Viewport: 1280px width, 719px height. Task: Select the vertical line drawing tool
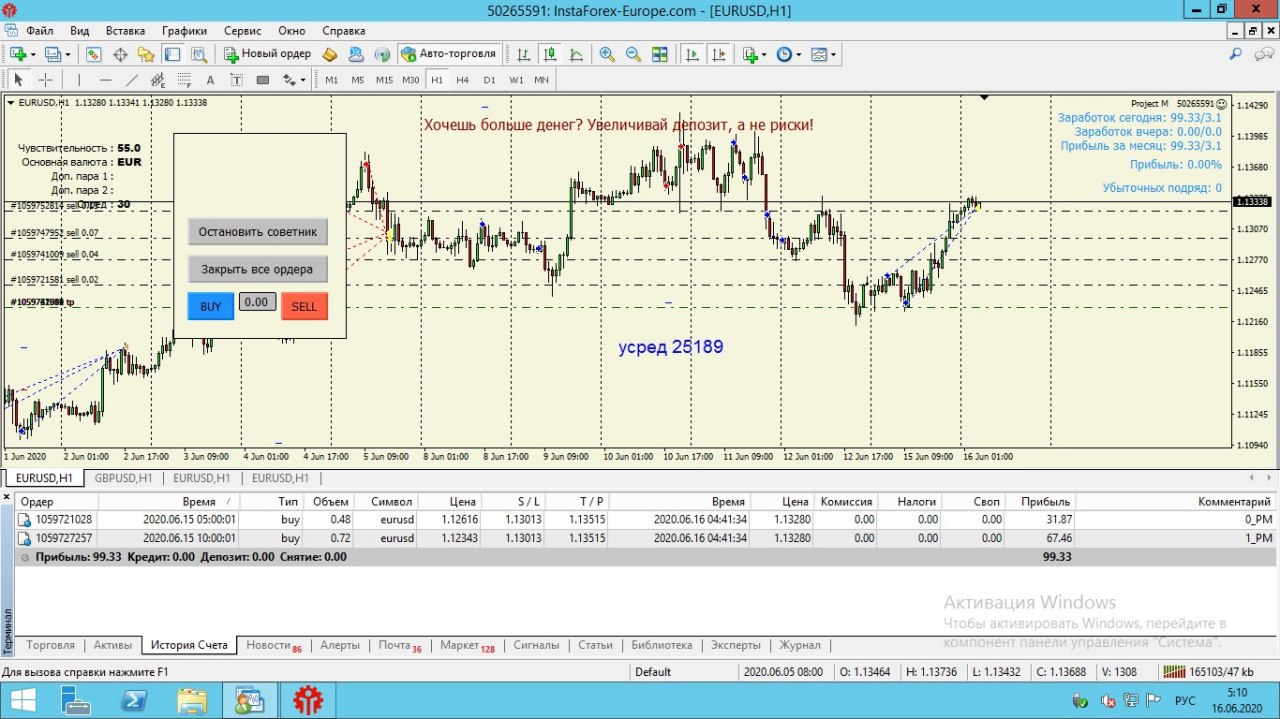[78, 80]
